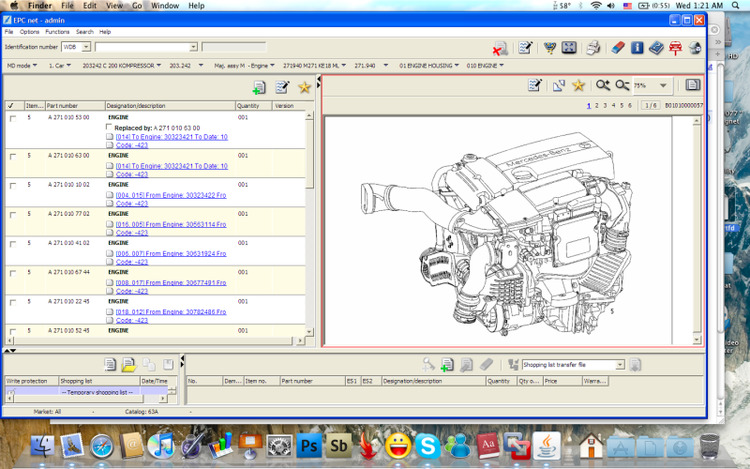750x469 pixels.
Task: Click the delete document icon with red X
Action: (500, 48)
